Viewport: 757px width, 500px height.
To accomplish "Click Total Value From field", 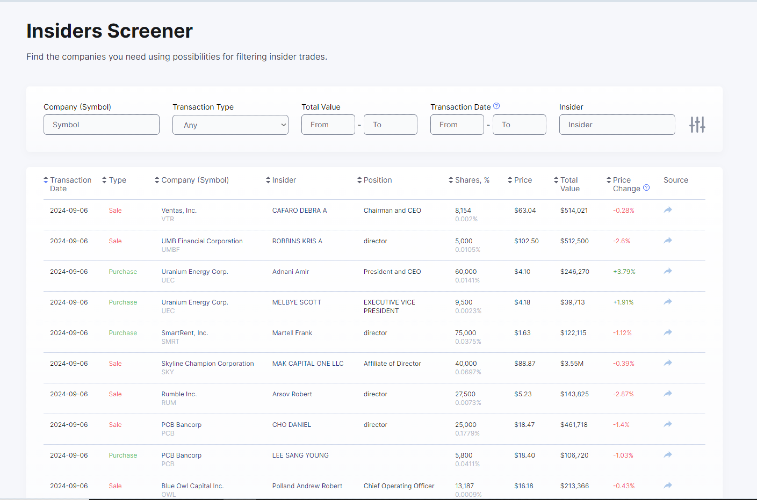I will point(328,125).
